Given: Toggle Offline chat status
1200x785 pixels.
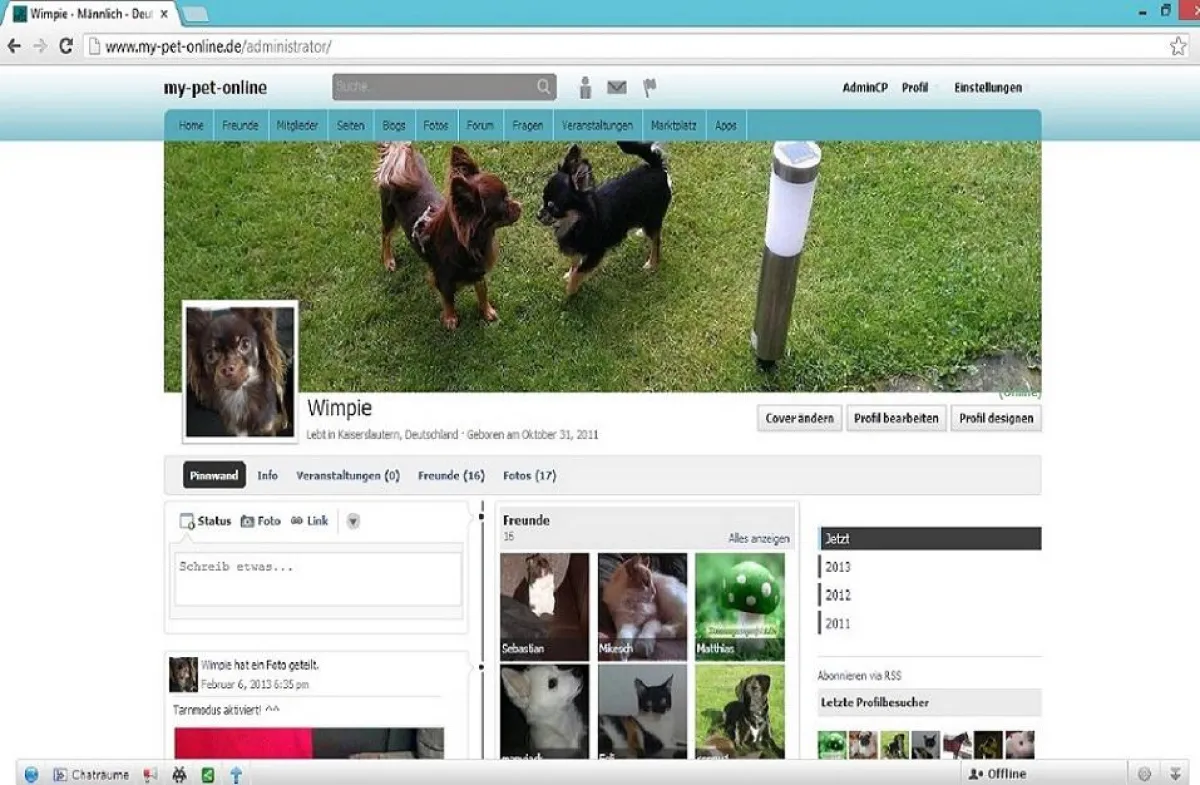Looking at the screenshot, I should pos(997,773).
